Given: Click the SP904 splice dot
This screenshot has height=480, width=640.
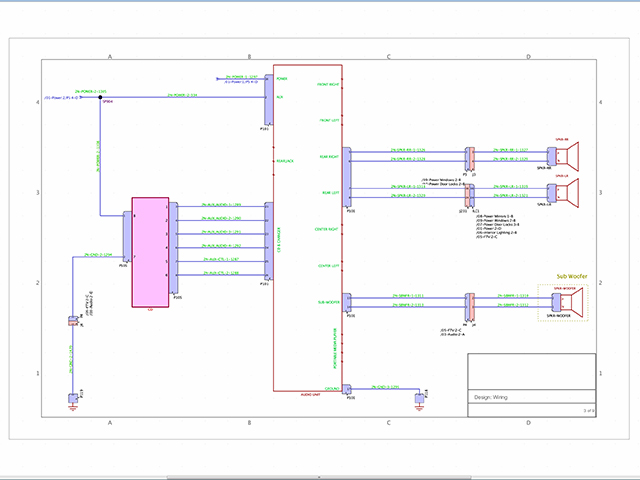Looking at the screenshot, I should pos(100,97).
